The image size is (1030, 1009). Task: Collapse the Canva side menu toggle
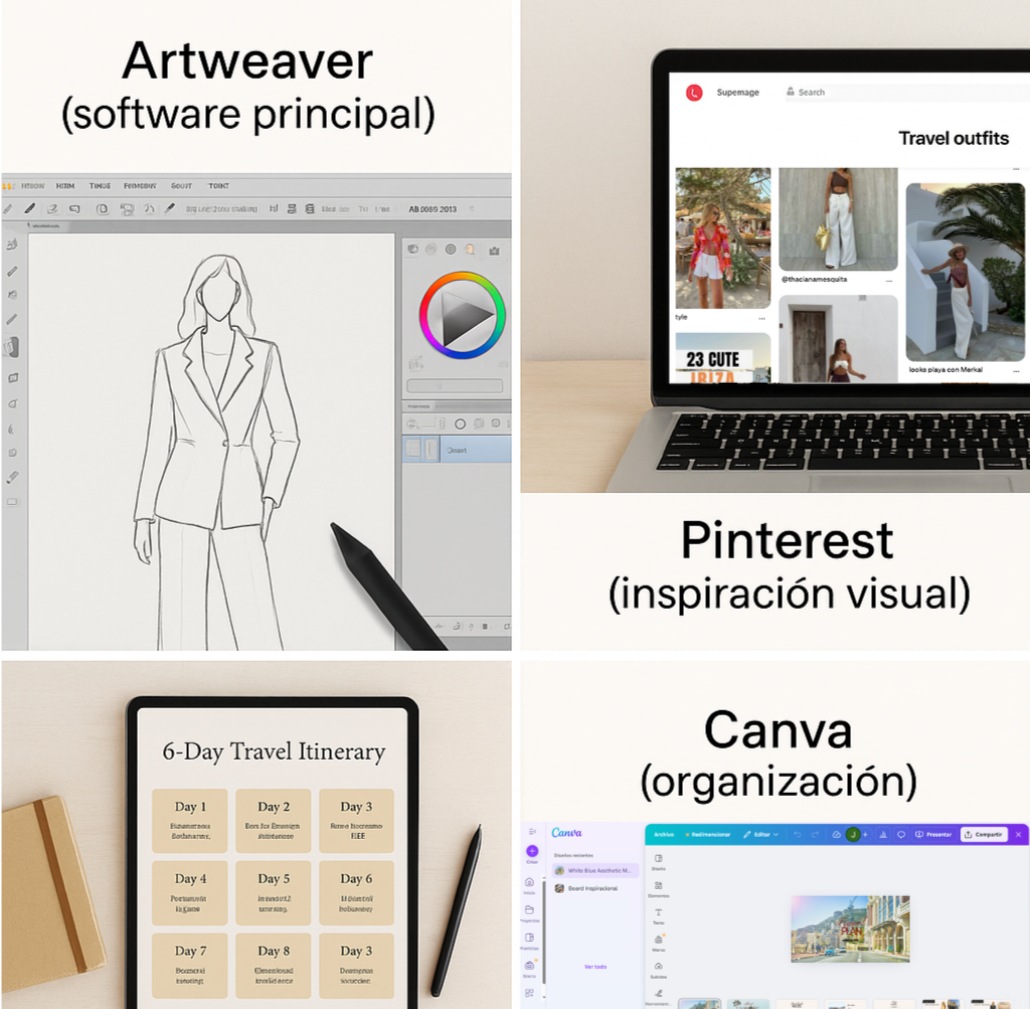[x=532, y=832]
